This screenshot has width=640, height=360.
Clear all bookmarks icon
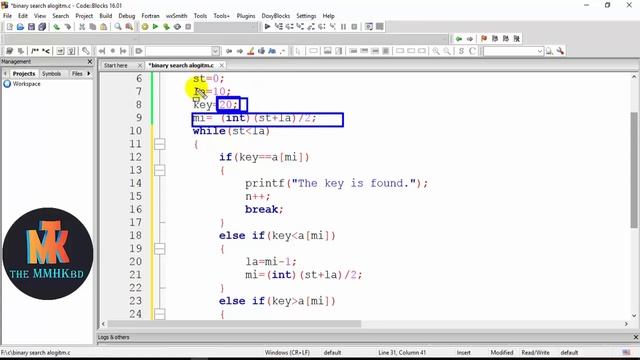point(517,39)
